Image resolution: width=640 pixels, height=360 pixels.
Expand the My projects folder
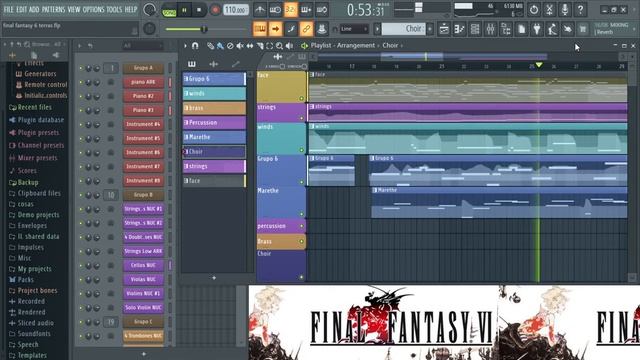[30, 269]
